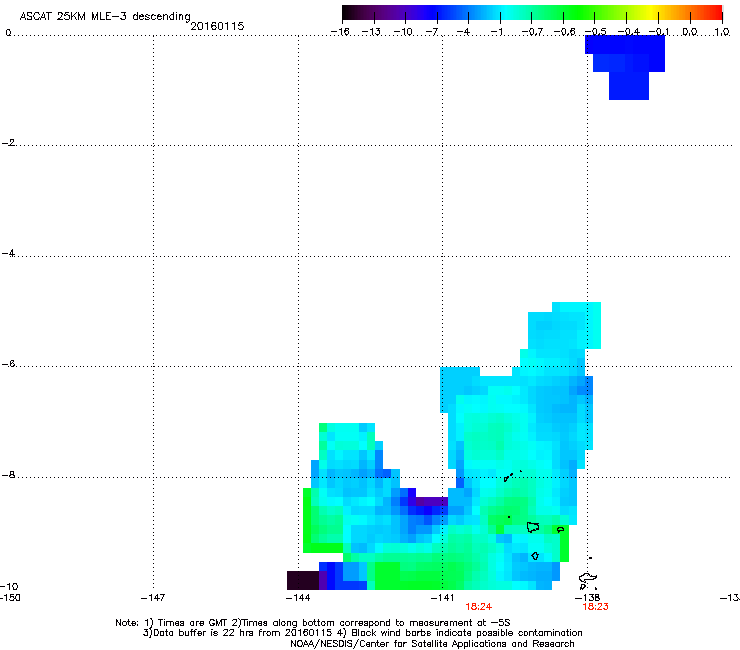Screen dimensions: 740x650
Task: Click the 0.0 color scale label
Action: [x=690, y=32]
